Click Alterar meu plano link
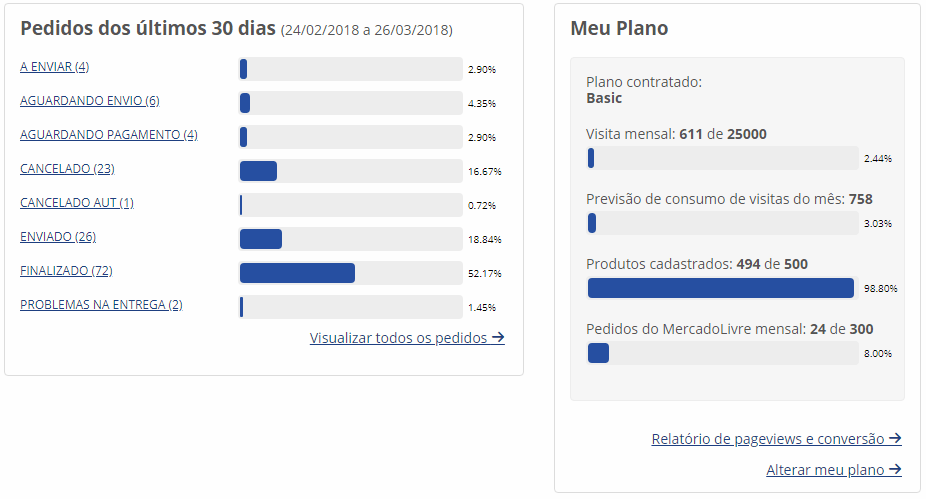 (833, 470)
